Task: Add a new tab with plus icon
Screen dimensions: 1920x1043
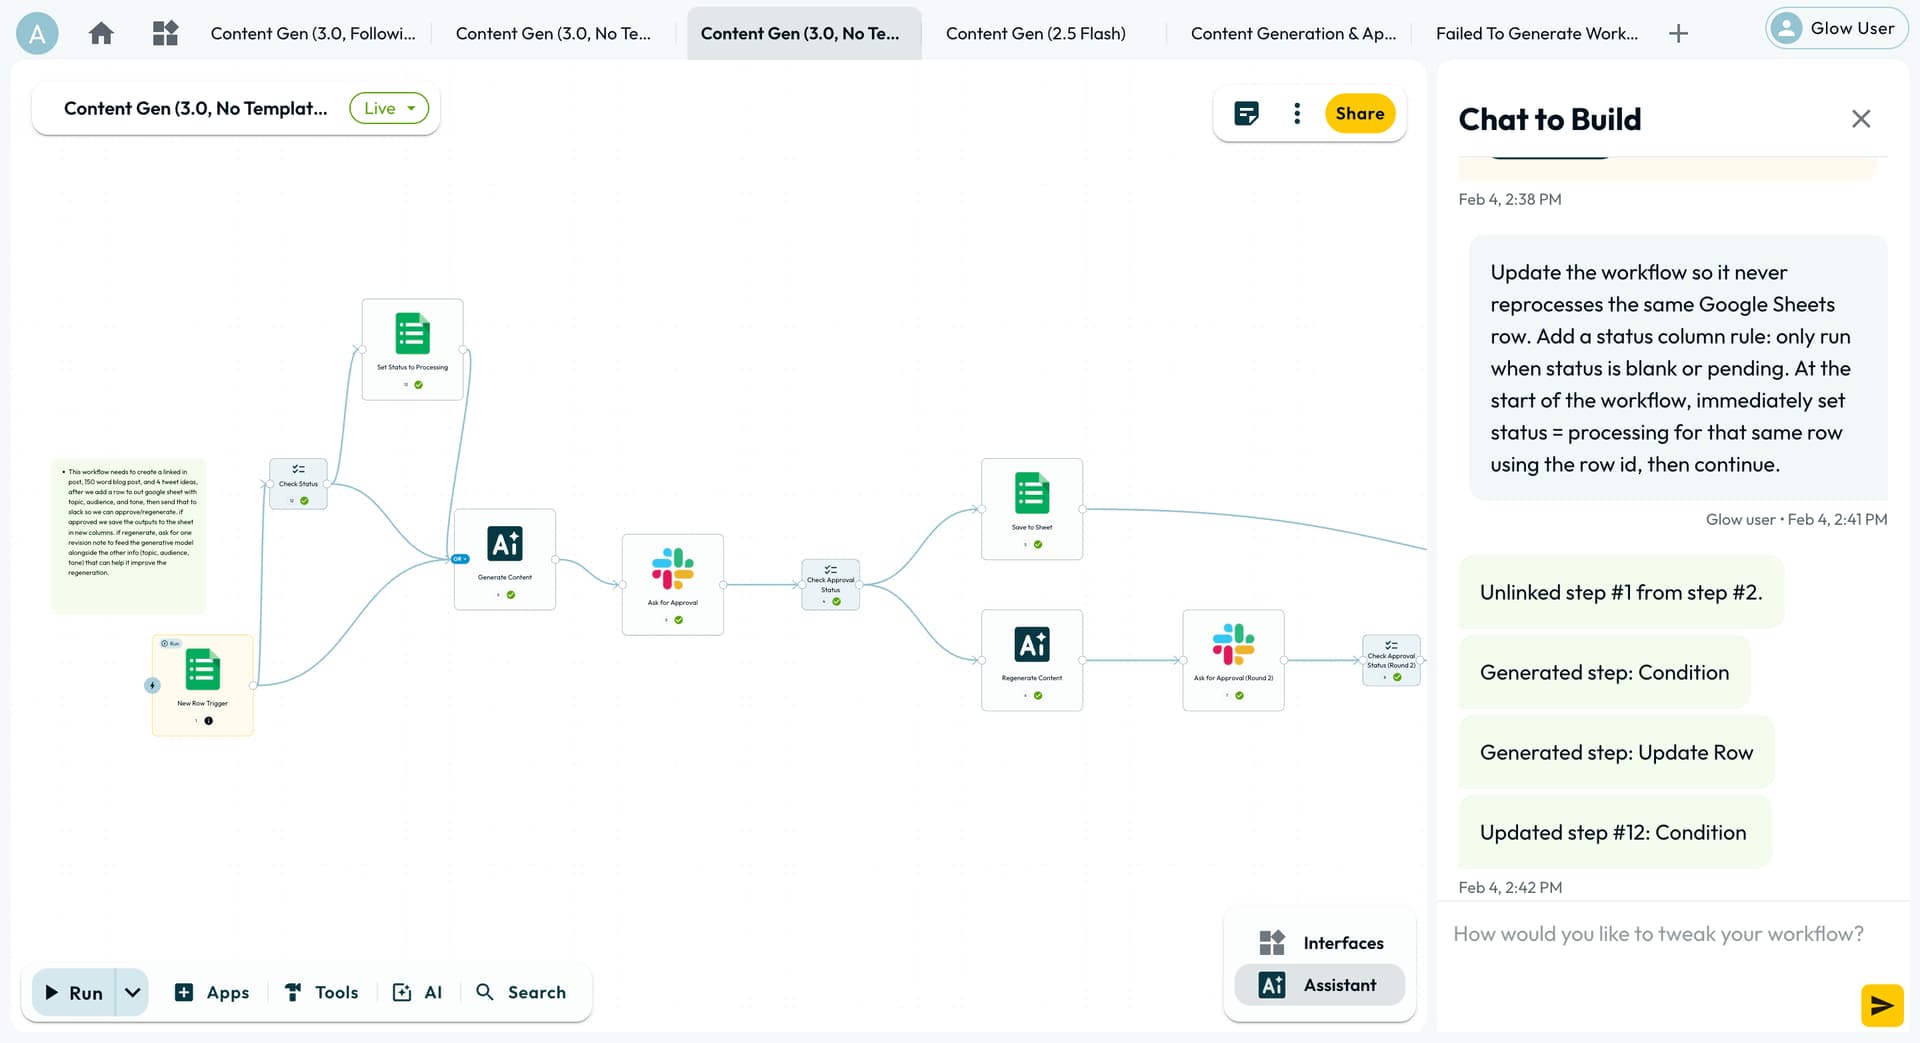Action: pos(1679,33)
